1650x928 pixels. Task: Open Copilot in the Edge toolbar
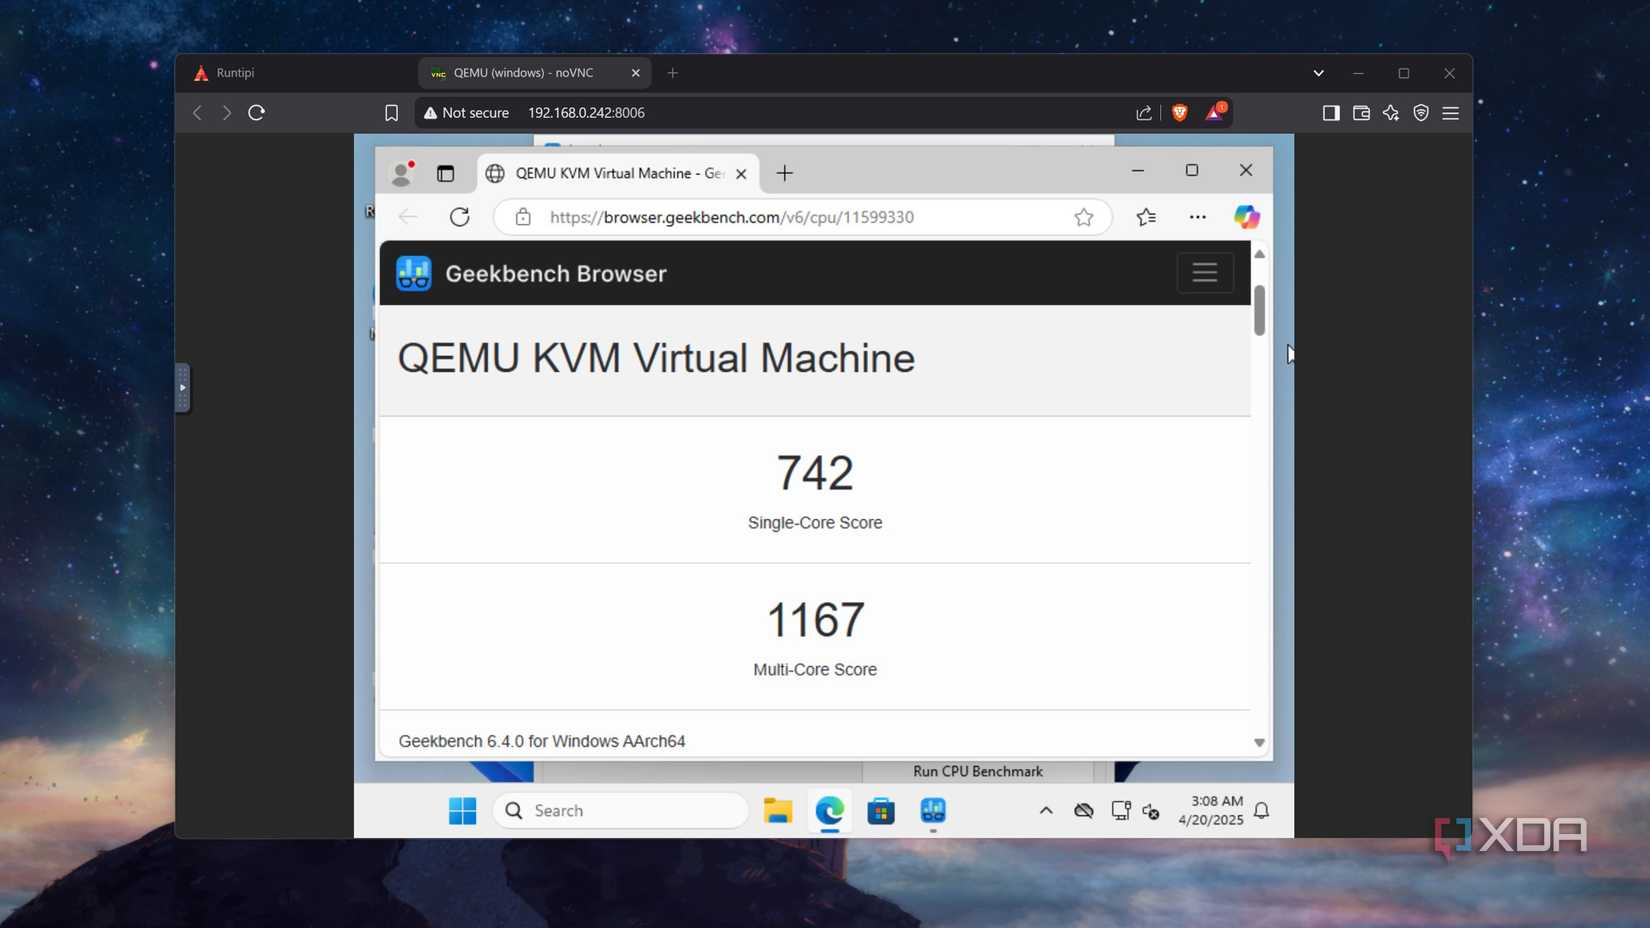(x=1246, y=216)
